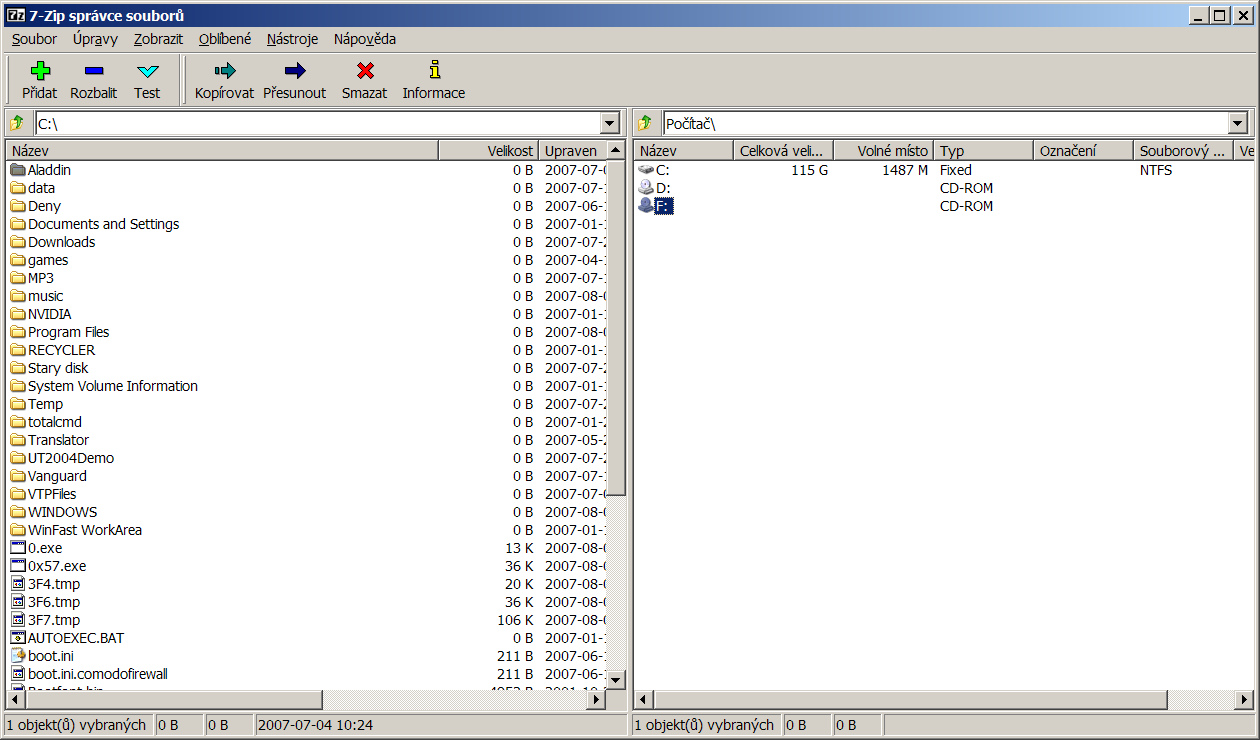Screen dimensions: 1260x740
Task: Select the MP3 folder name
Action: pyautogui.click(x=41, y=278)
